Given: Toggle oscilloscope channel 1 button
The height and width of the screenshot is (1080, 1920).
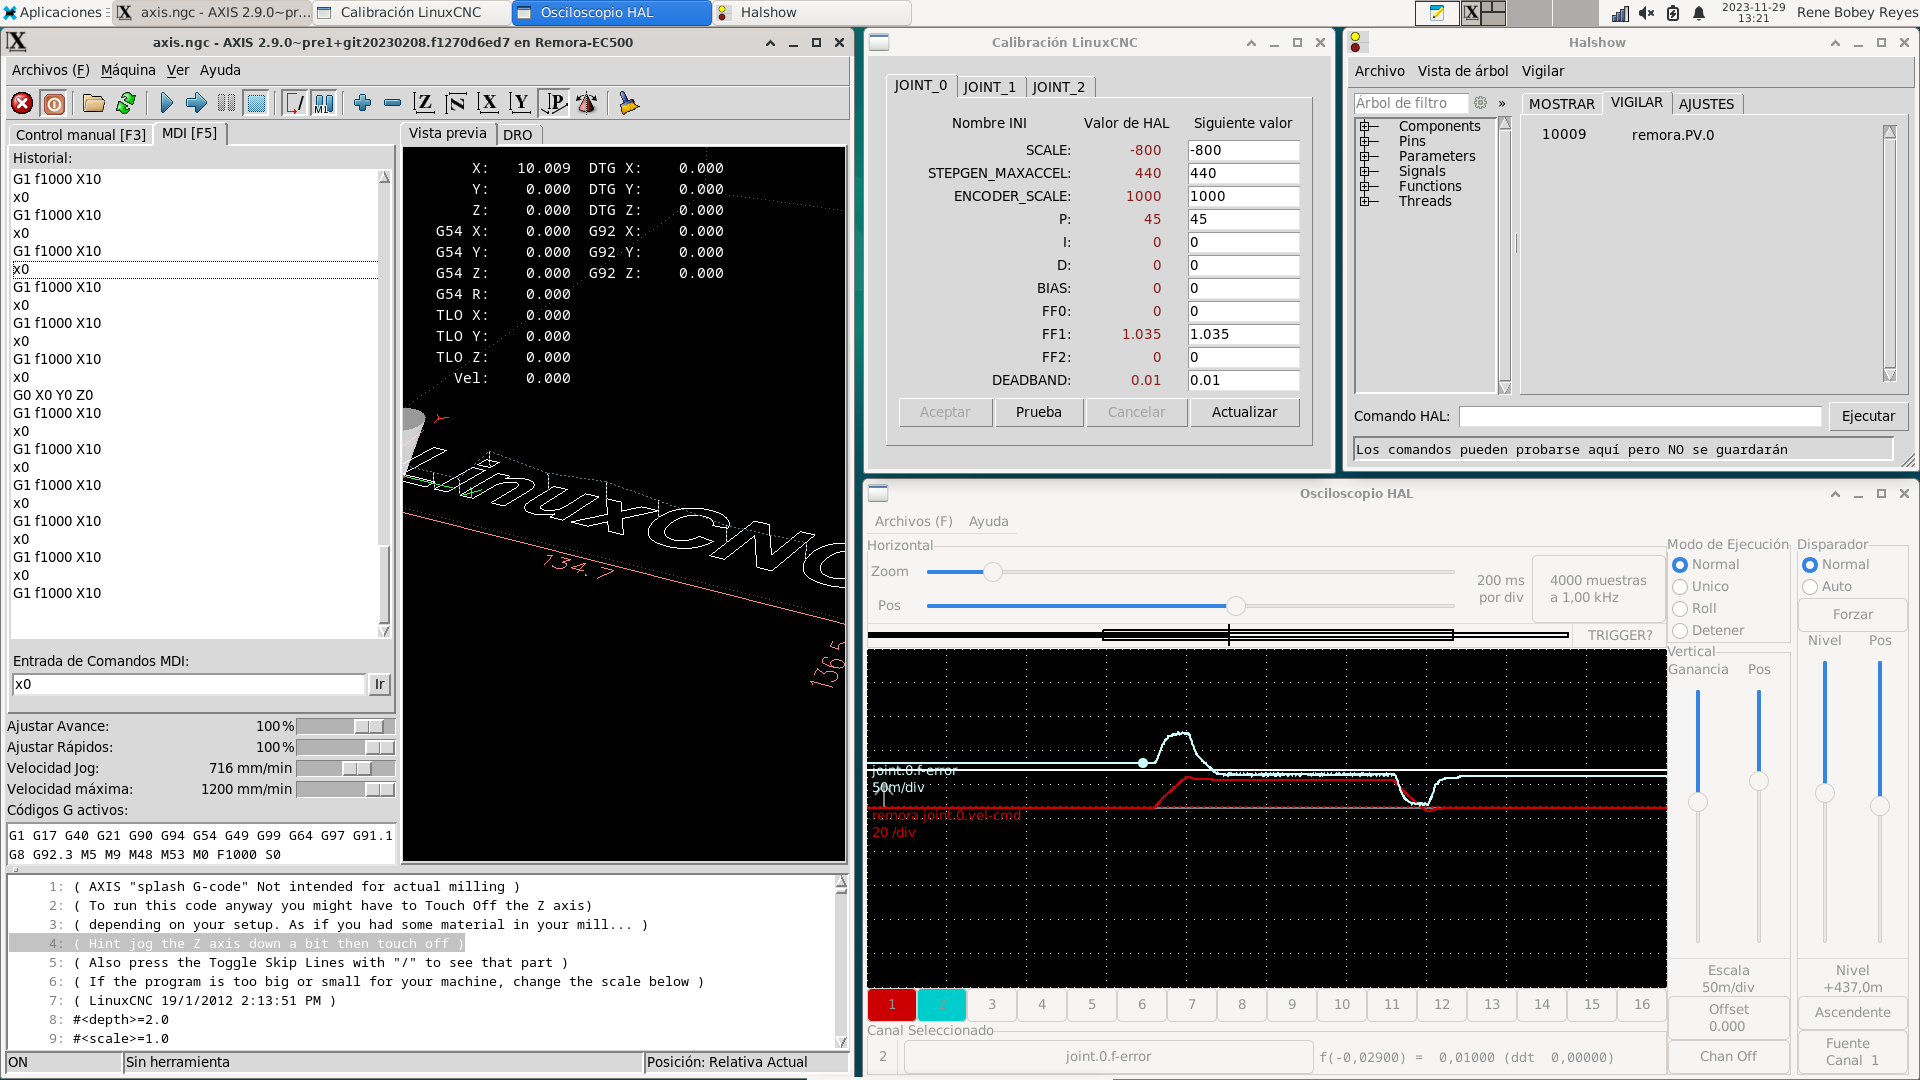Looking at the screenshot, I should (892, 1005).
